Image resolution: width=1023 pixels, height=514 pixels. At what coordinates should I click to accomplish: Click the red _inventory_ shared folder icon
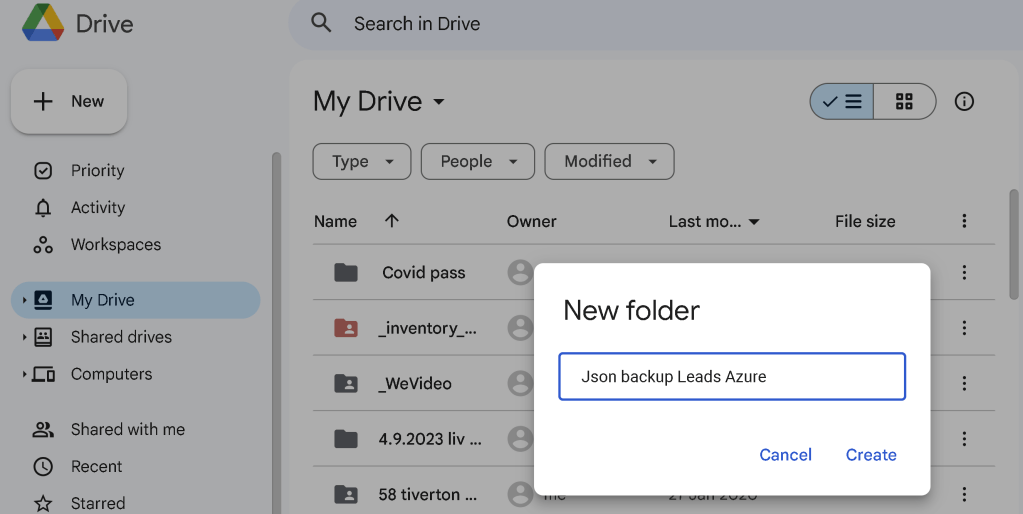tap(346, 328)
